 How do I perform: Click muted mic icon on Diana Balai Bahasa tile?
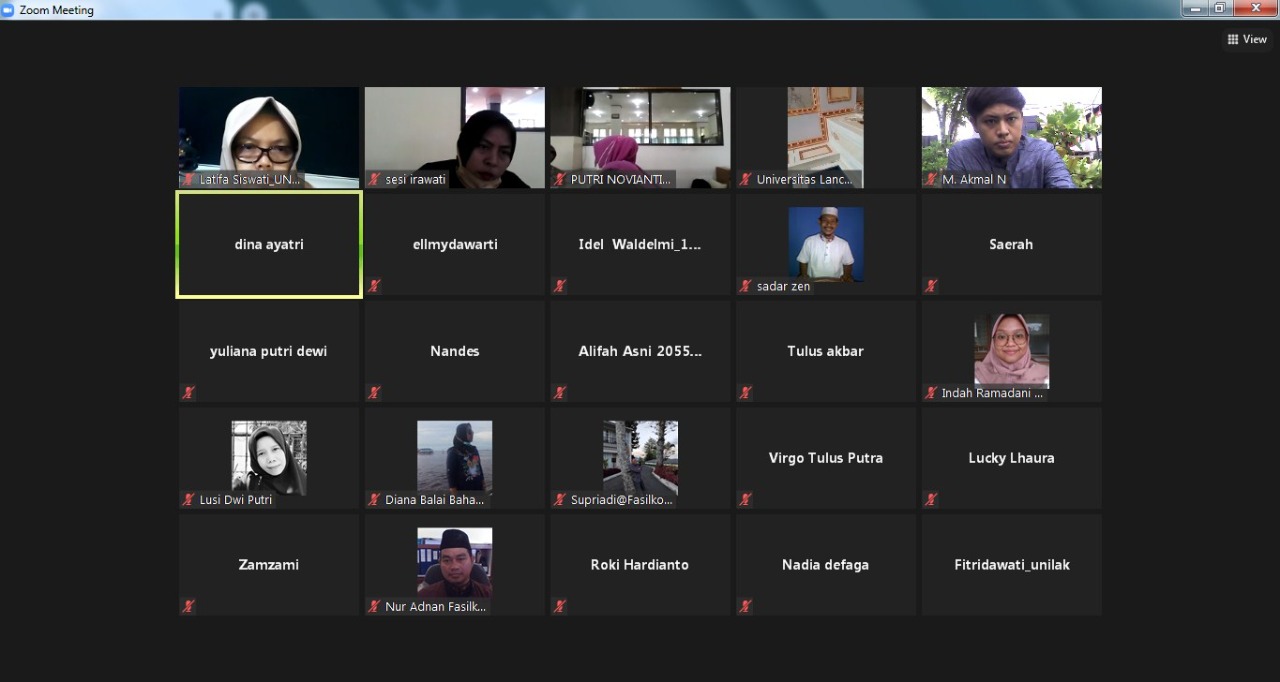(x=374, y=499)
